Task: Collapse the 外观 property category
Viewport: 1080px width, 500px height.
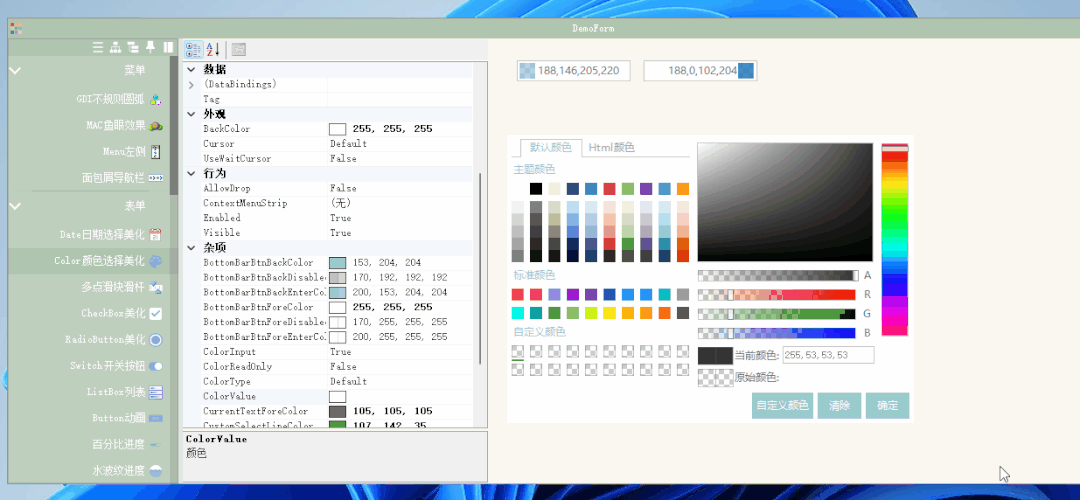Action: pyautogui.click(x=191, y=114)
